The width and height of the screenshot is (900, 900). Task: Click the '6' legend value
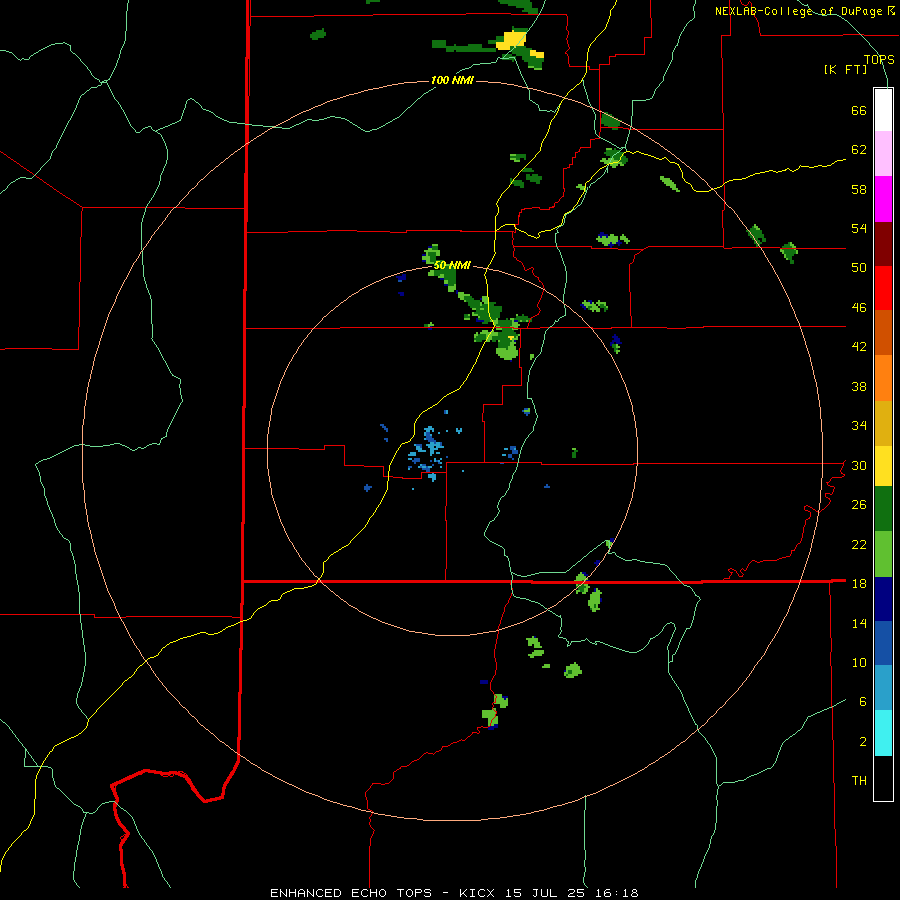click(863, 701)
